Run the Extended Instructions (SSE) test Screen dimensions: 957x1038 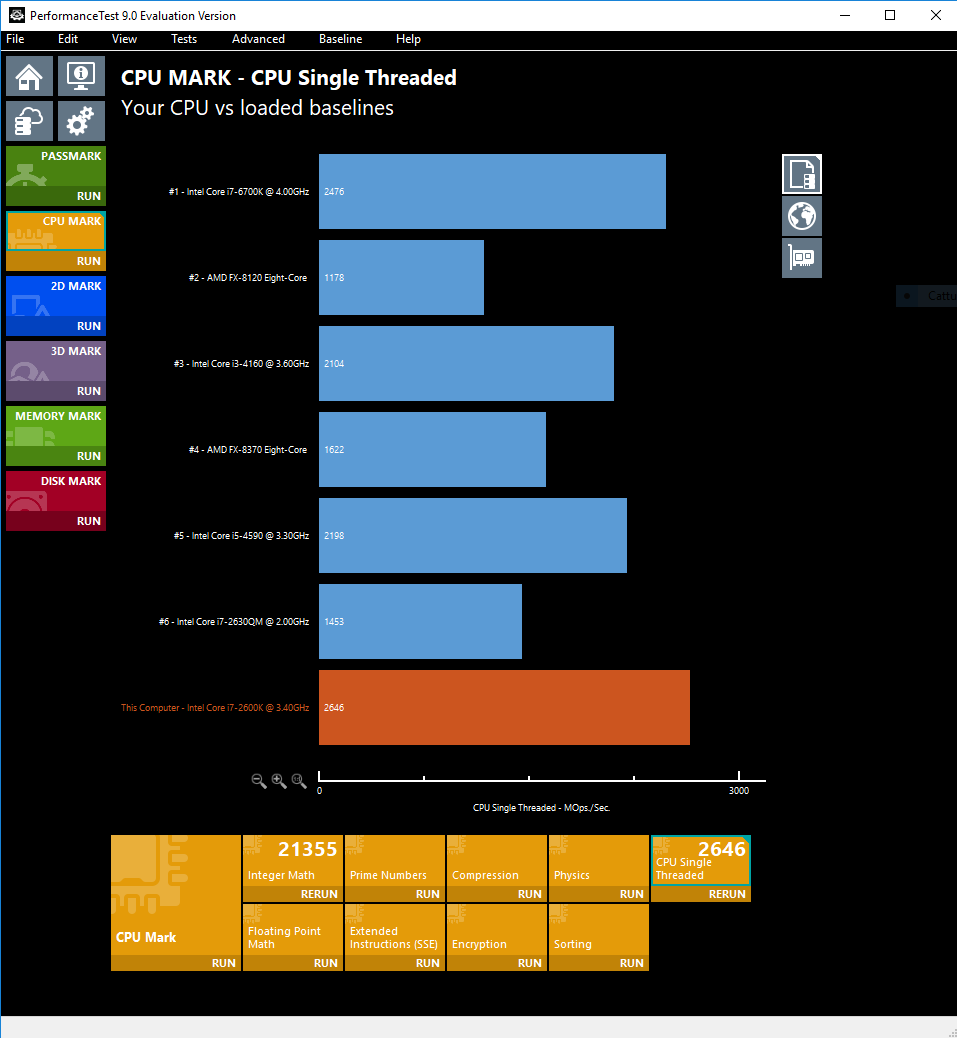tap(394, 963)
